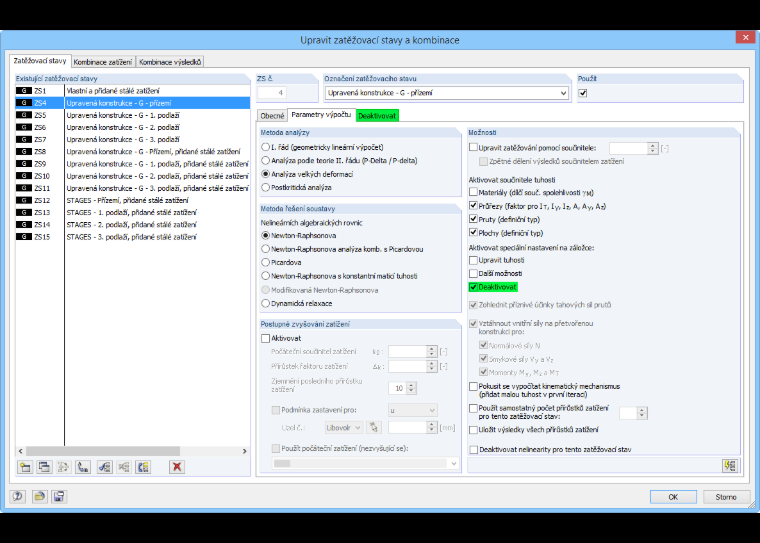
Task: Switch to Kombinace výsledků tab
Action: 170,62
